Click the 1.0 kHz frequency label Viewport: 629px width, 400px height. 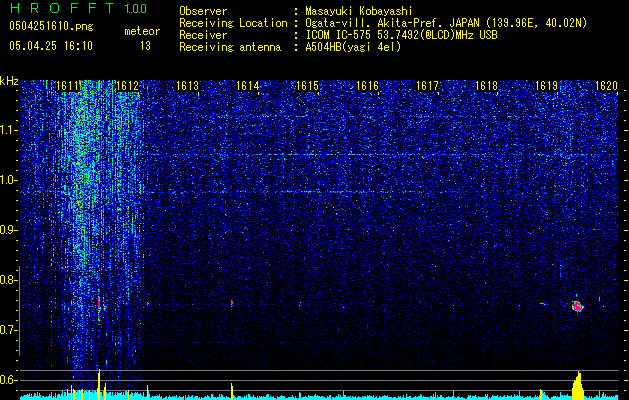tap(9, 180)
